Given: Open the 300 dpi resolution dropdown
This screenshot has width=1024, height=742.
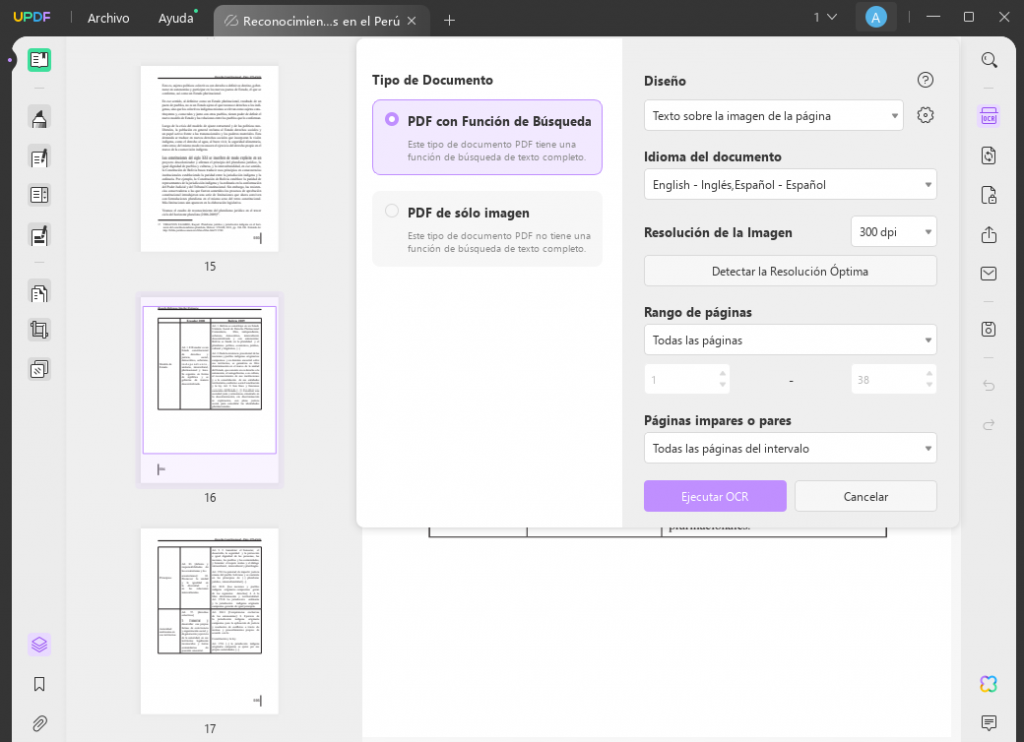Looking at the screenshot, I should click(x=893, y=231).
